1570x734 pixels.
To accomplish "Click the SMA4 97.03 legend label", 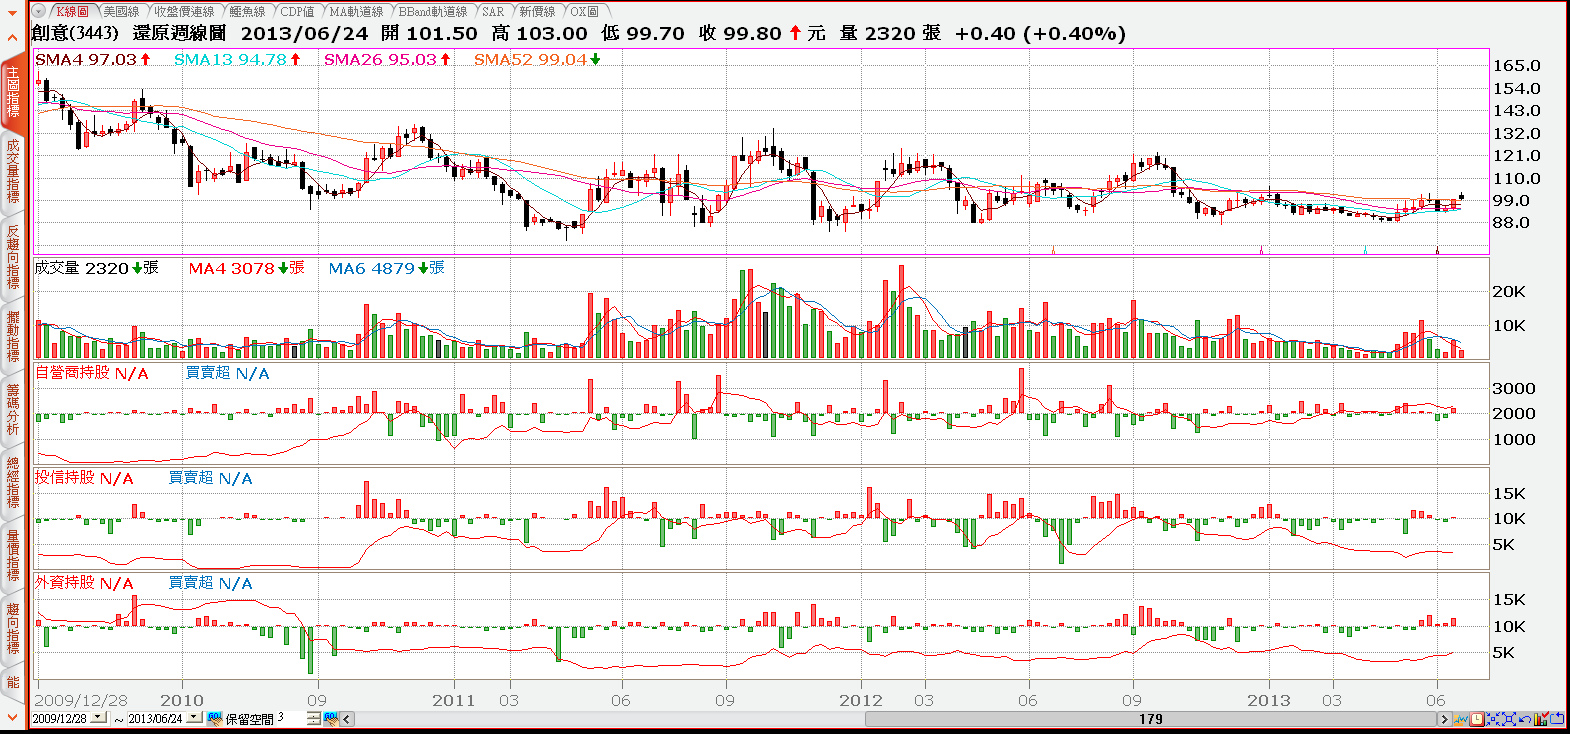I will 92,60.
